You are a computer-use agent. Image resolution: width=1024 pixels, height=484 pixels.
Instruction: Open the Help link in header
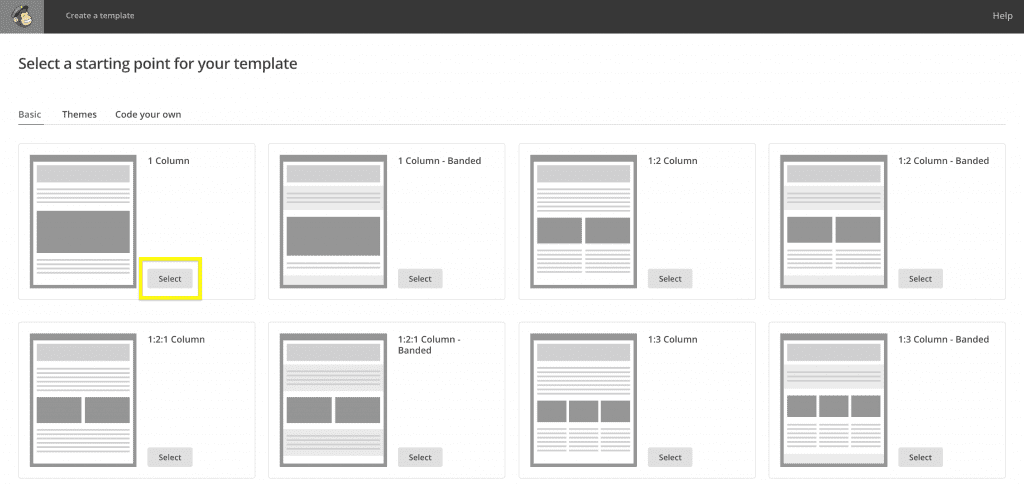coord(1002,16)
